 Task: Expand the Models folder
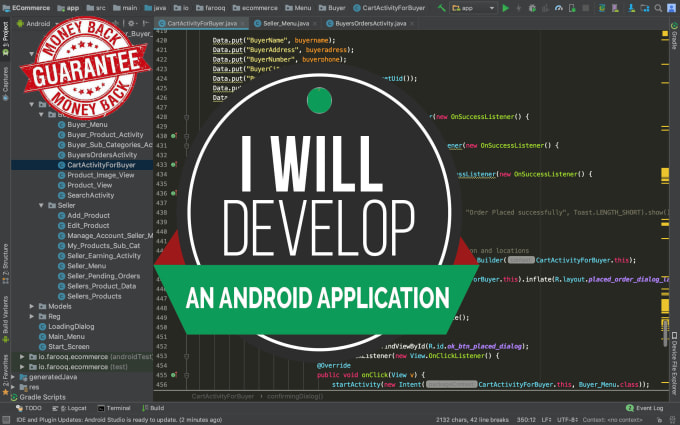[32, 306]
